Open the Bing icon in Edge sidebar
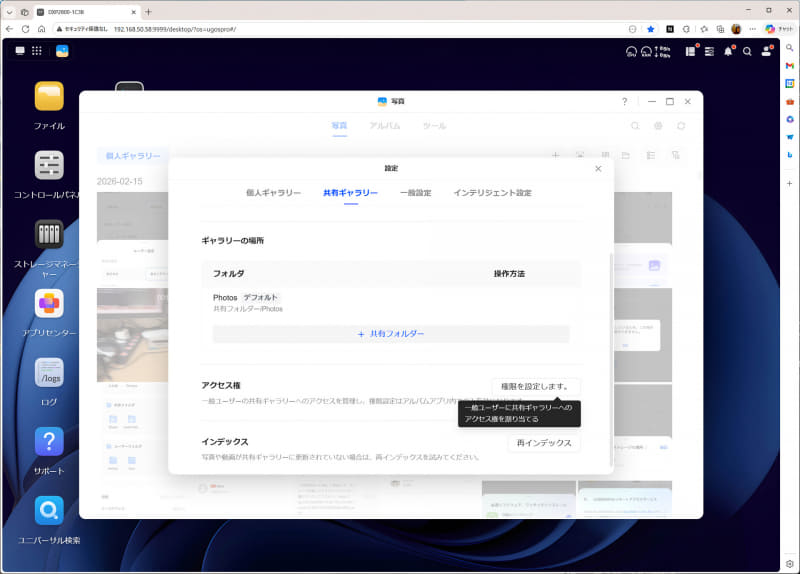 [x=790, y=155]
